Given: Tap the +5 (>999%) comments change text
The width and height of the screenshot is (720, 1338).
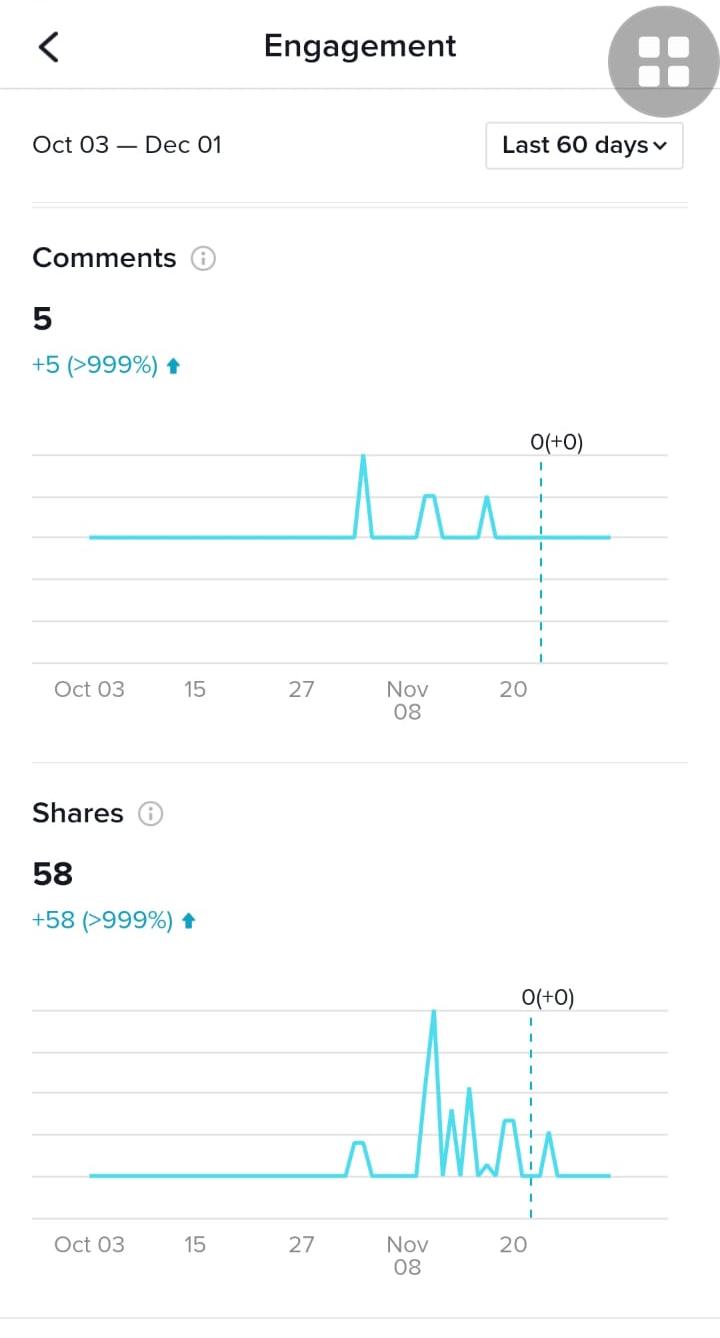Looking at the screenshot, I should click(x=95, y=366).
